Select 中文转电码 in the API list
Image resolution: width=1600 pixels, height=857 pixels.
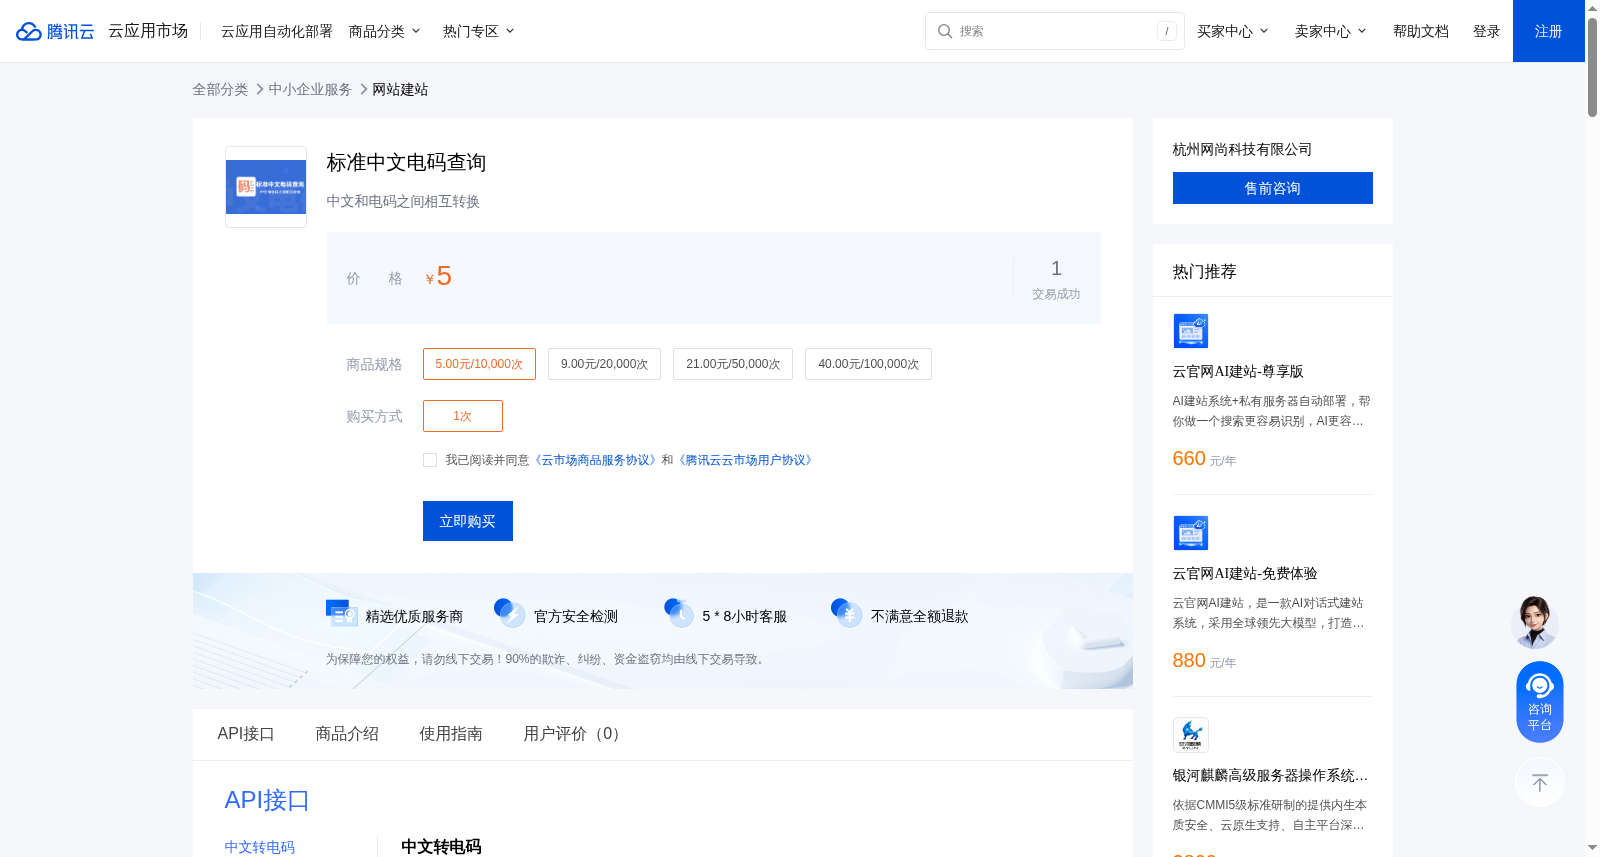(x=260, y=847)
